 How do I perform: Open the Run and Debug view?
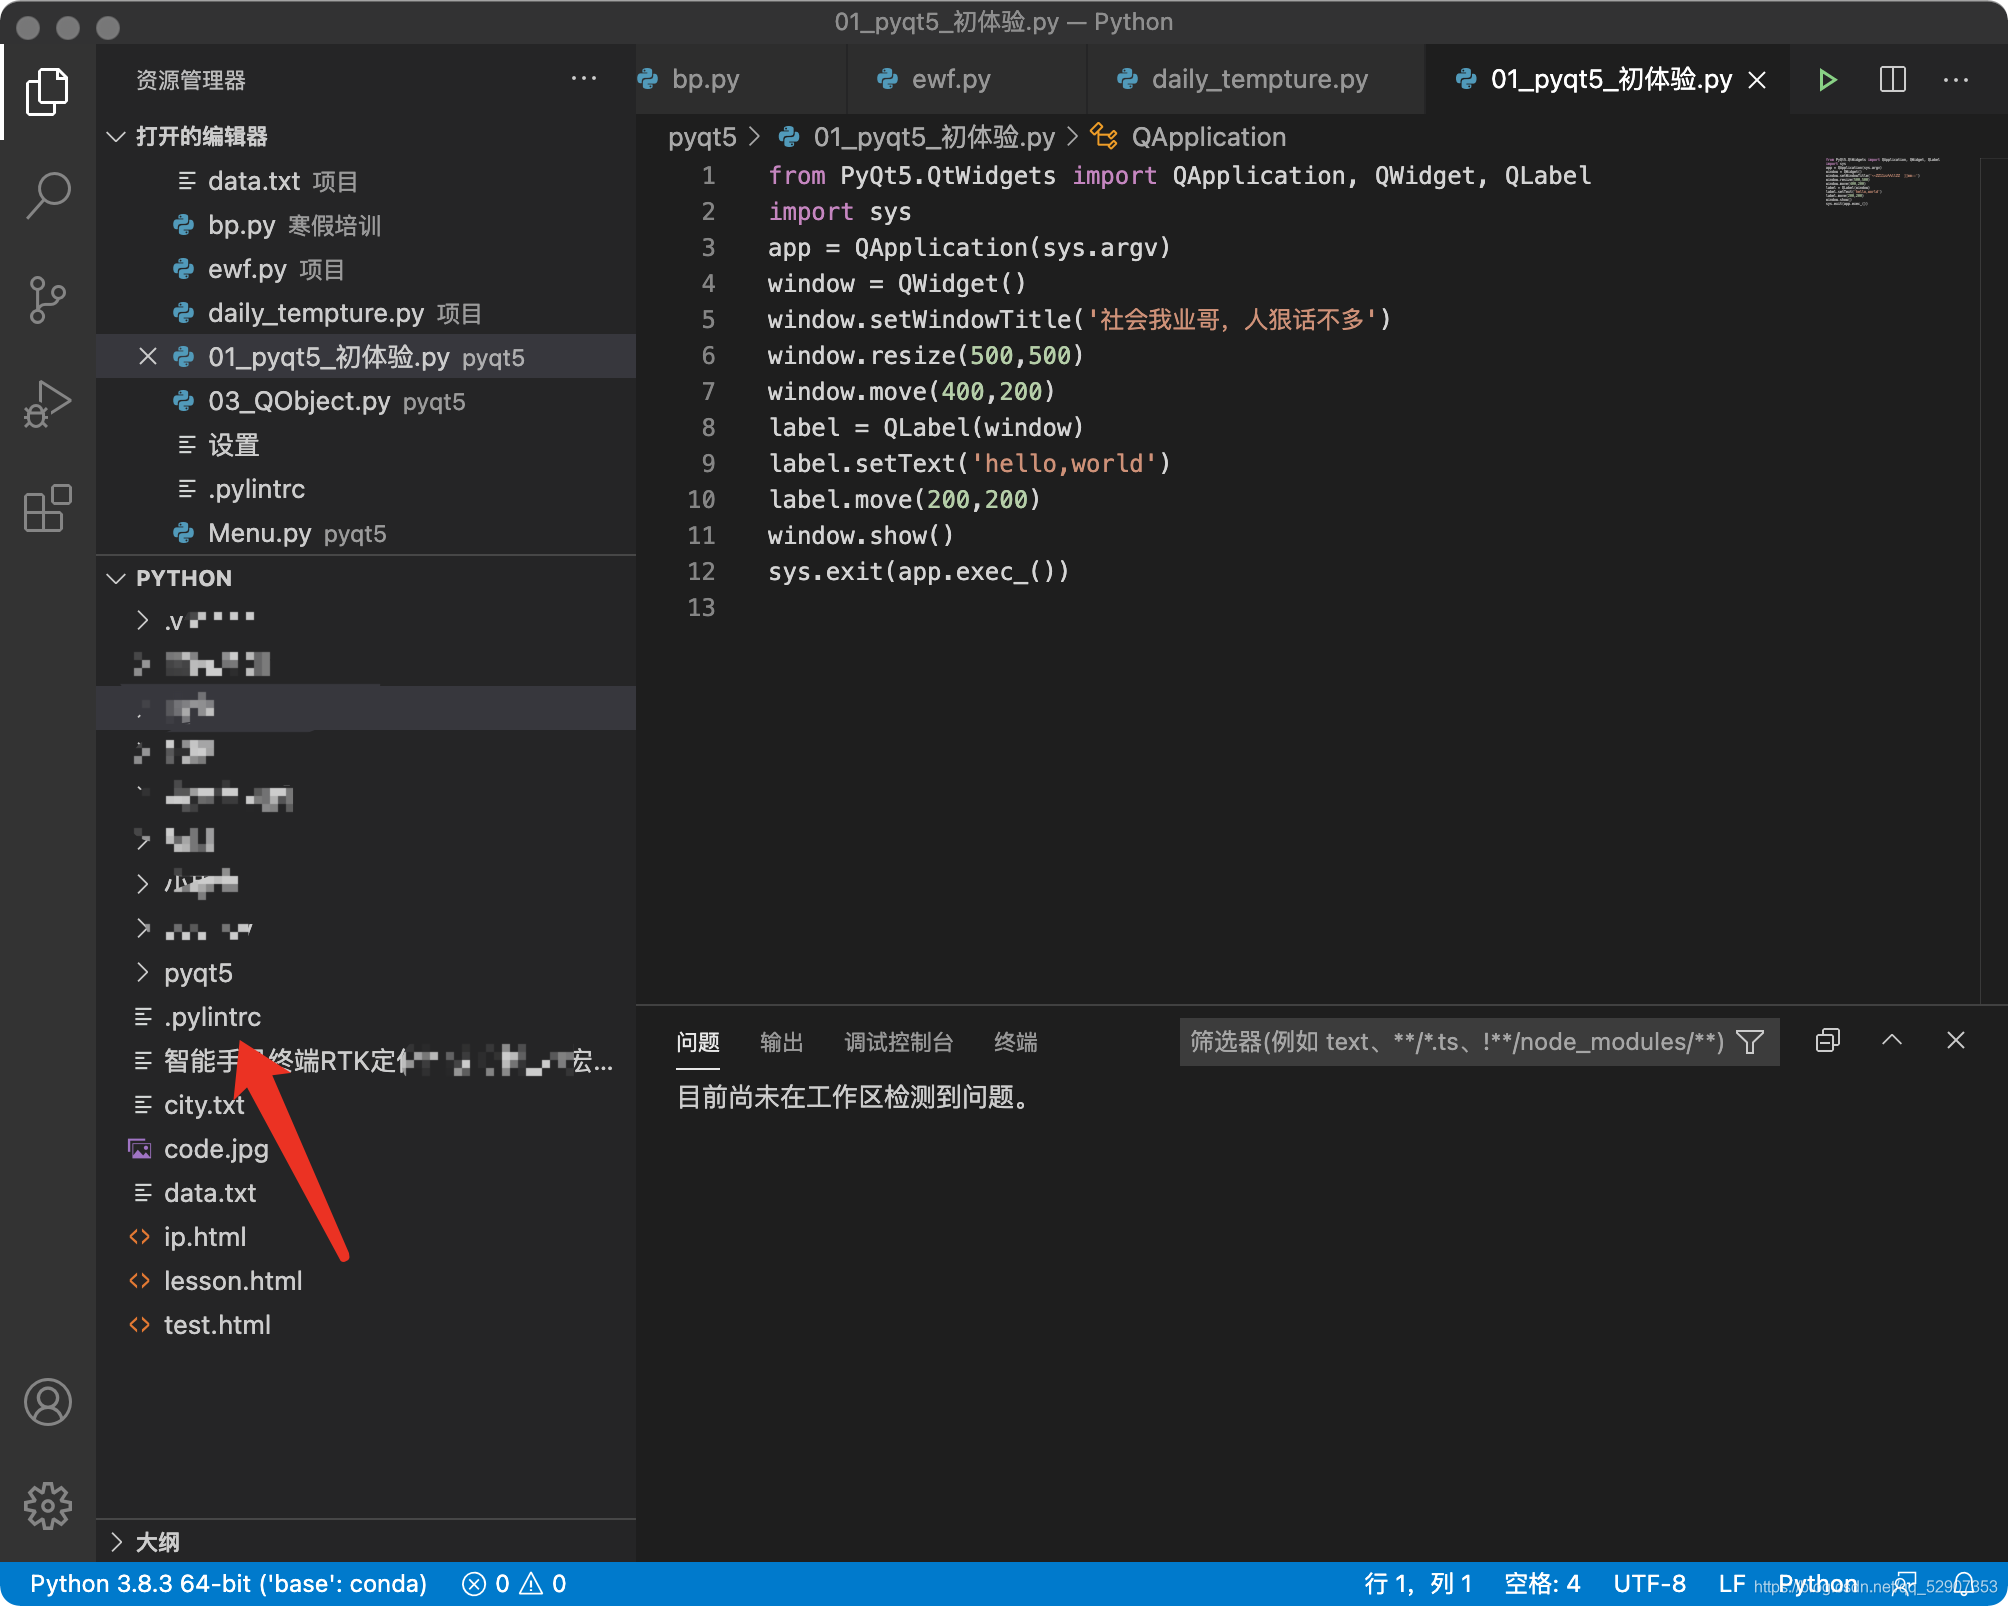coord(47,404)
